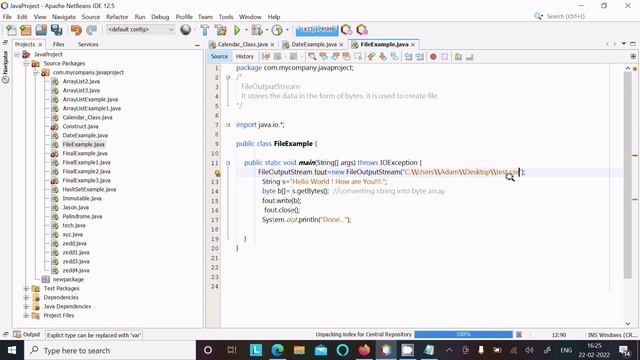640x360 pixels.
Task: Open the Debug menu
Action: 160,17
